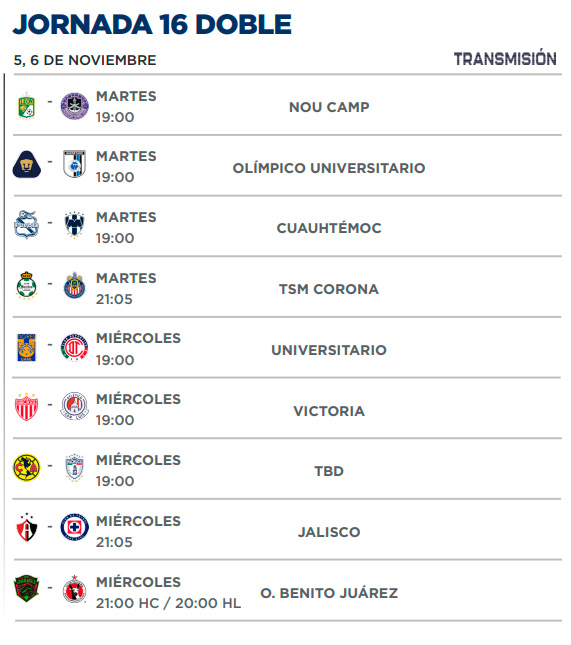Select the Santos Laguna crest

[x=26, y=285]
